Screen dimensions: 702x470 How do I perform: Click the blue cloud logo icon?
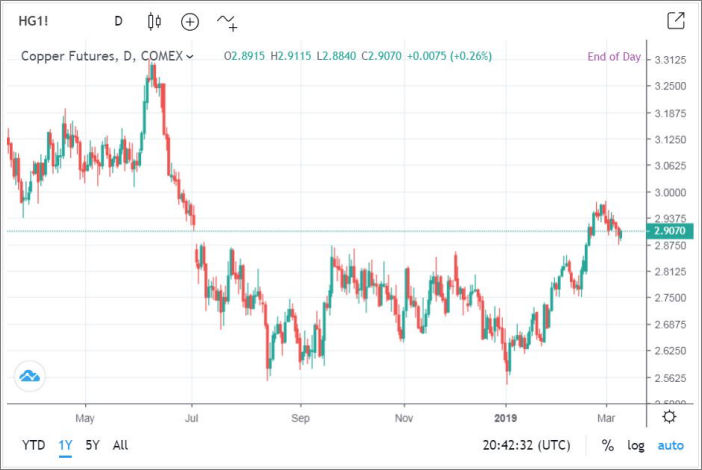tap(29, 376)
